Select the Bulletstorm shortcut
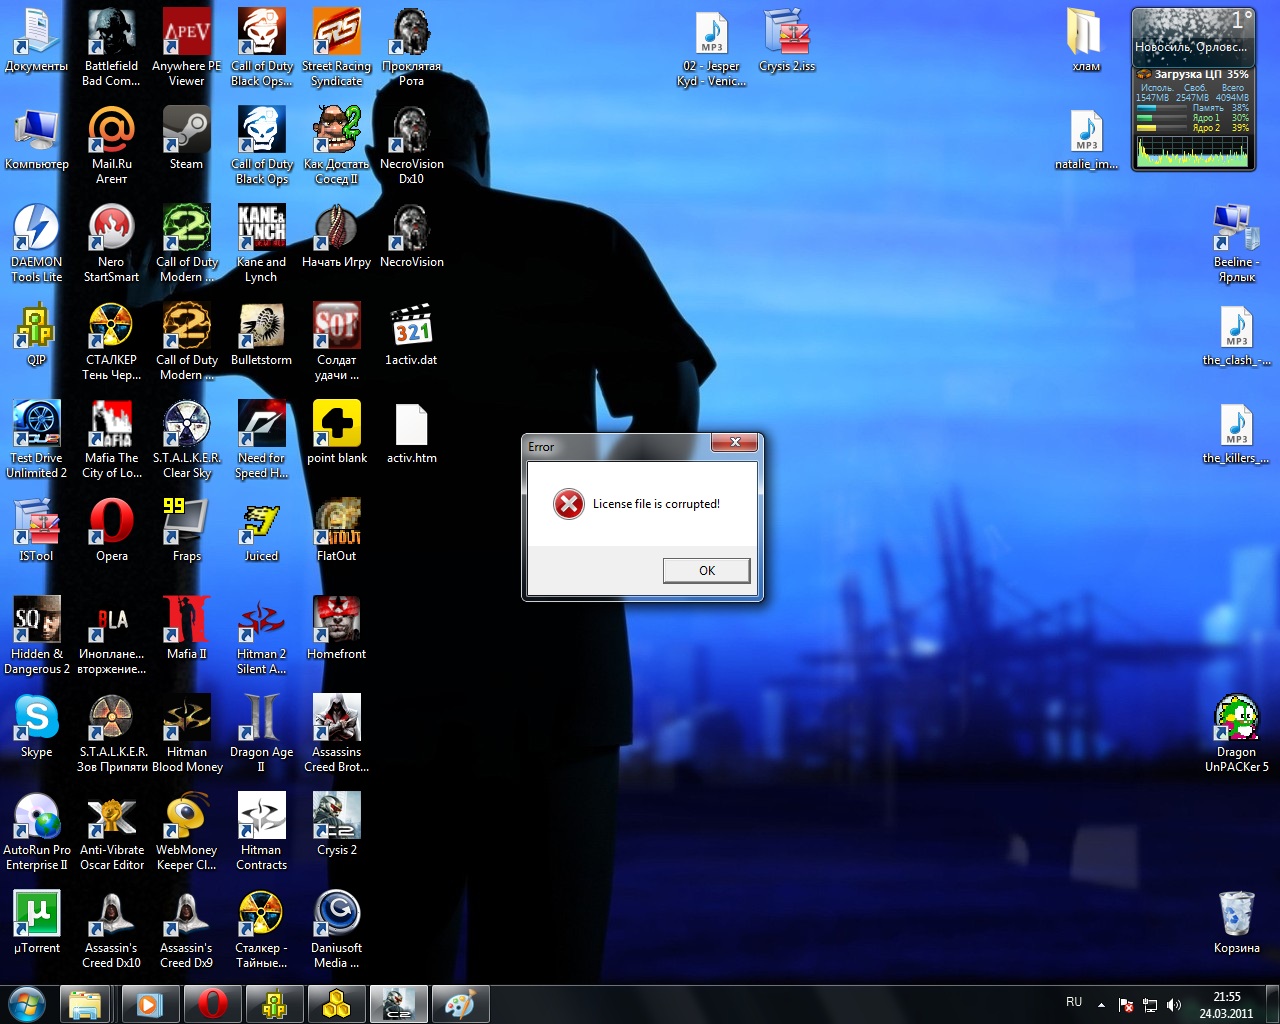 [x=261, y=334]
